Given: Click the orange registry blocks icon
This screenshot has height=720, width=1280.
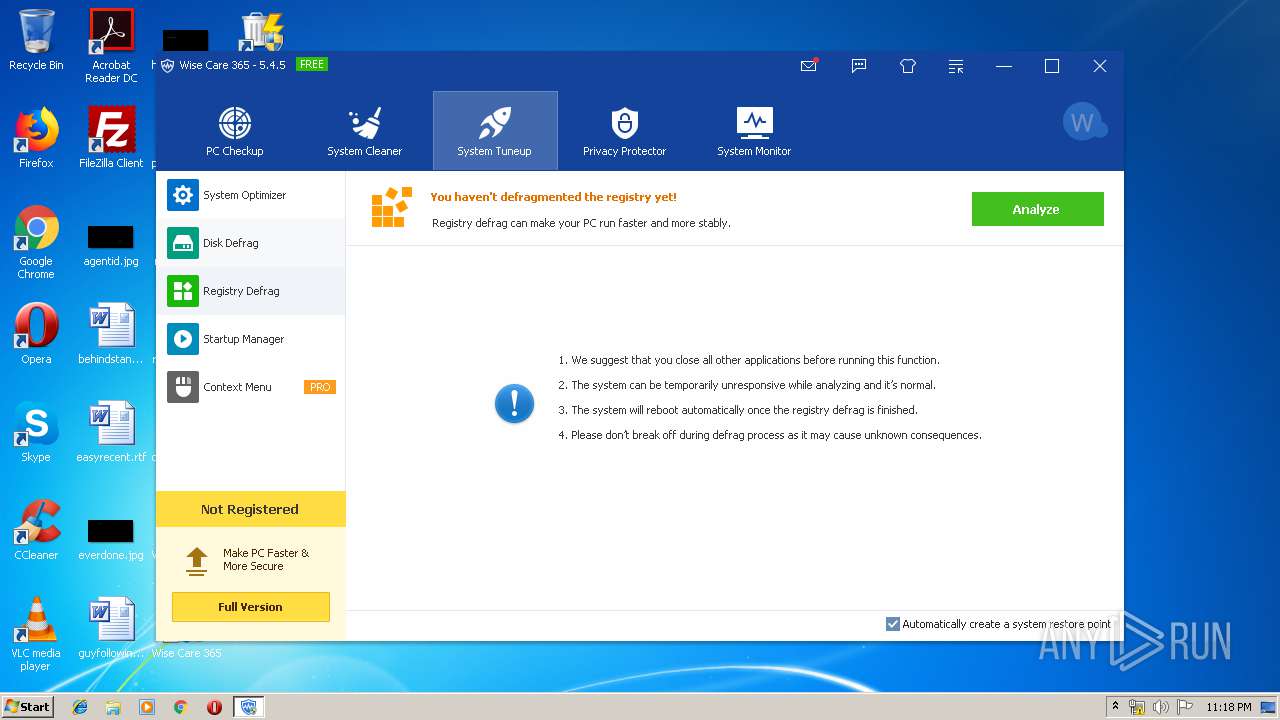Looking at the screenshot, I should tap(392, 208).
